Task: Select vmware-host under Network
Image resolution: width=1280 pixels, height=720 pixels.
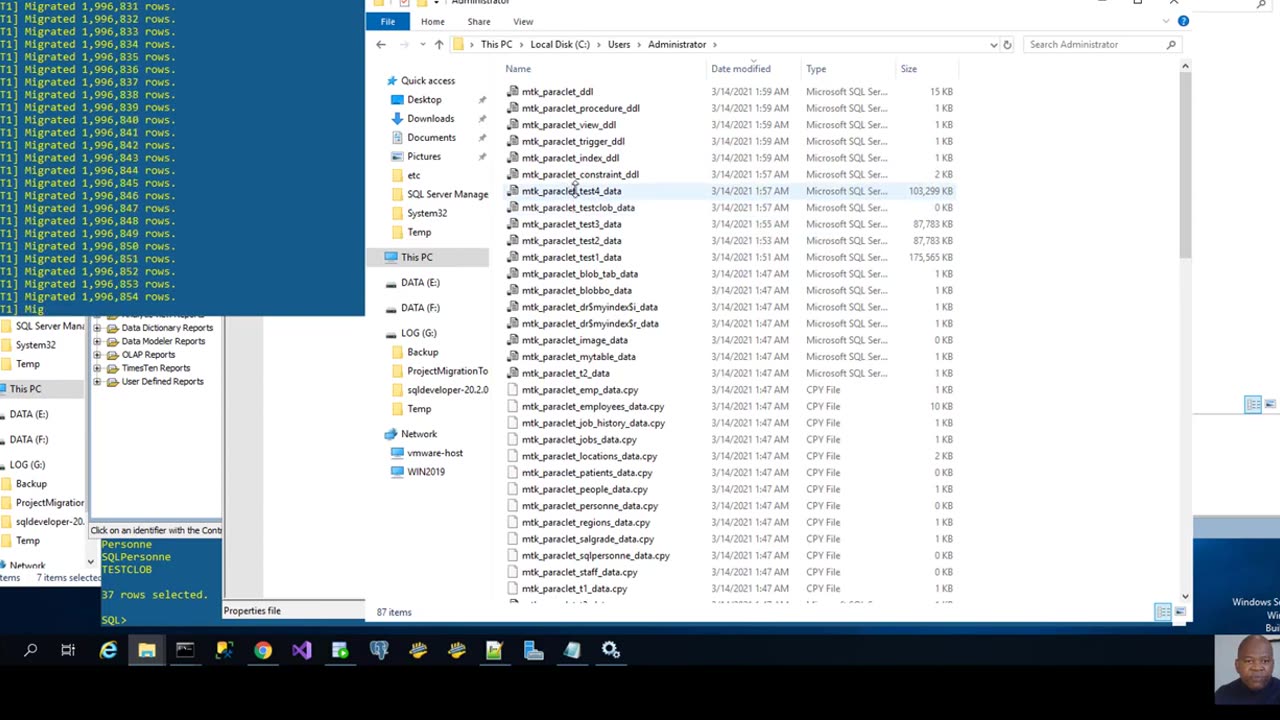Action: tap(434, 453)
